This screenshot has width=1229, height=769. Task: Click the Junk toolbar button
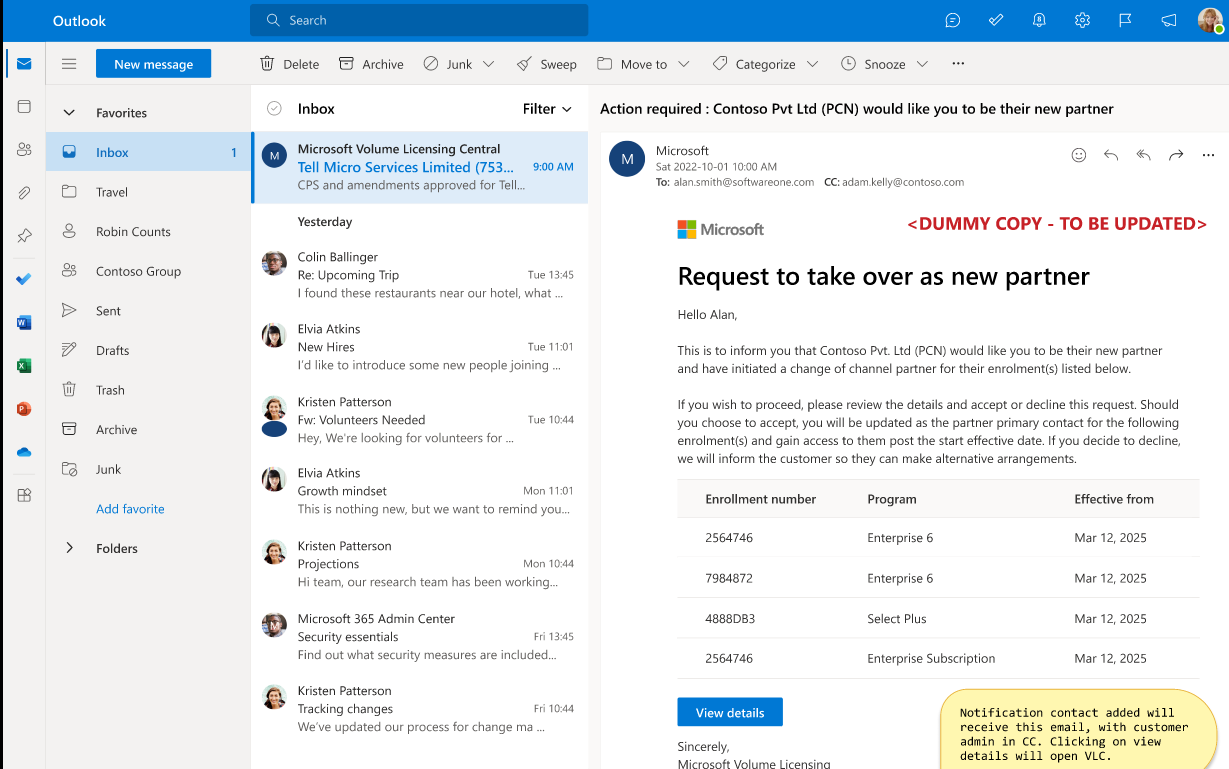click(447, 64)
